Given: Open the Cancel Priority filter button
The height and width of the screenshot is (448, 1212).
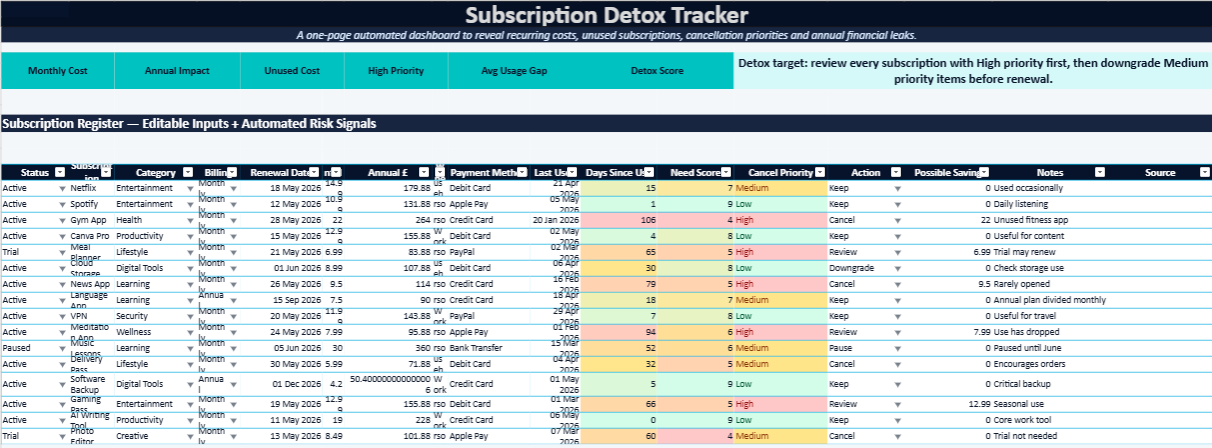Looking at the screenshot, I should (820, 173).
